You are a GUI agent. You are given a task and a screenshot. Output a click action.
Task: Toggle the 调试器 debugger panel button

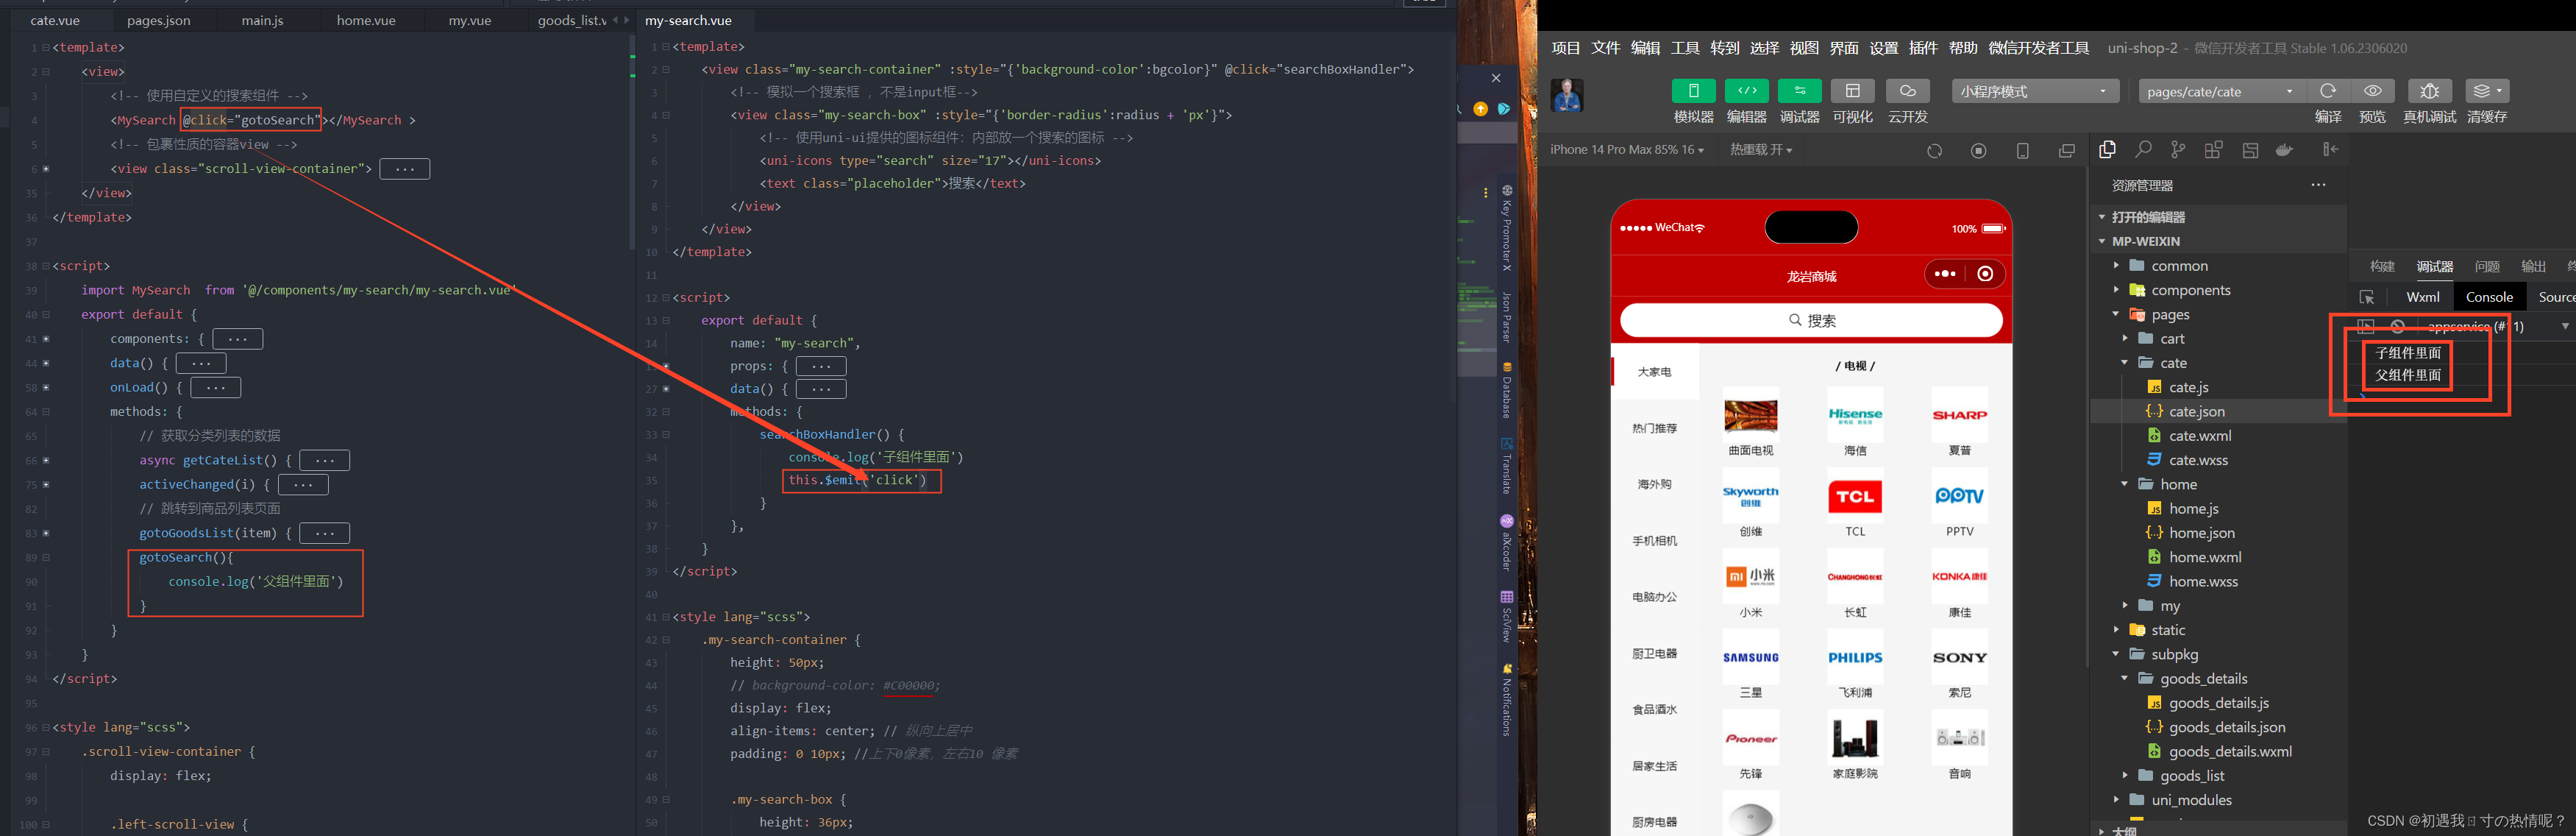pyautogui.click(x=1799, y=91)
